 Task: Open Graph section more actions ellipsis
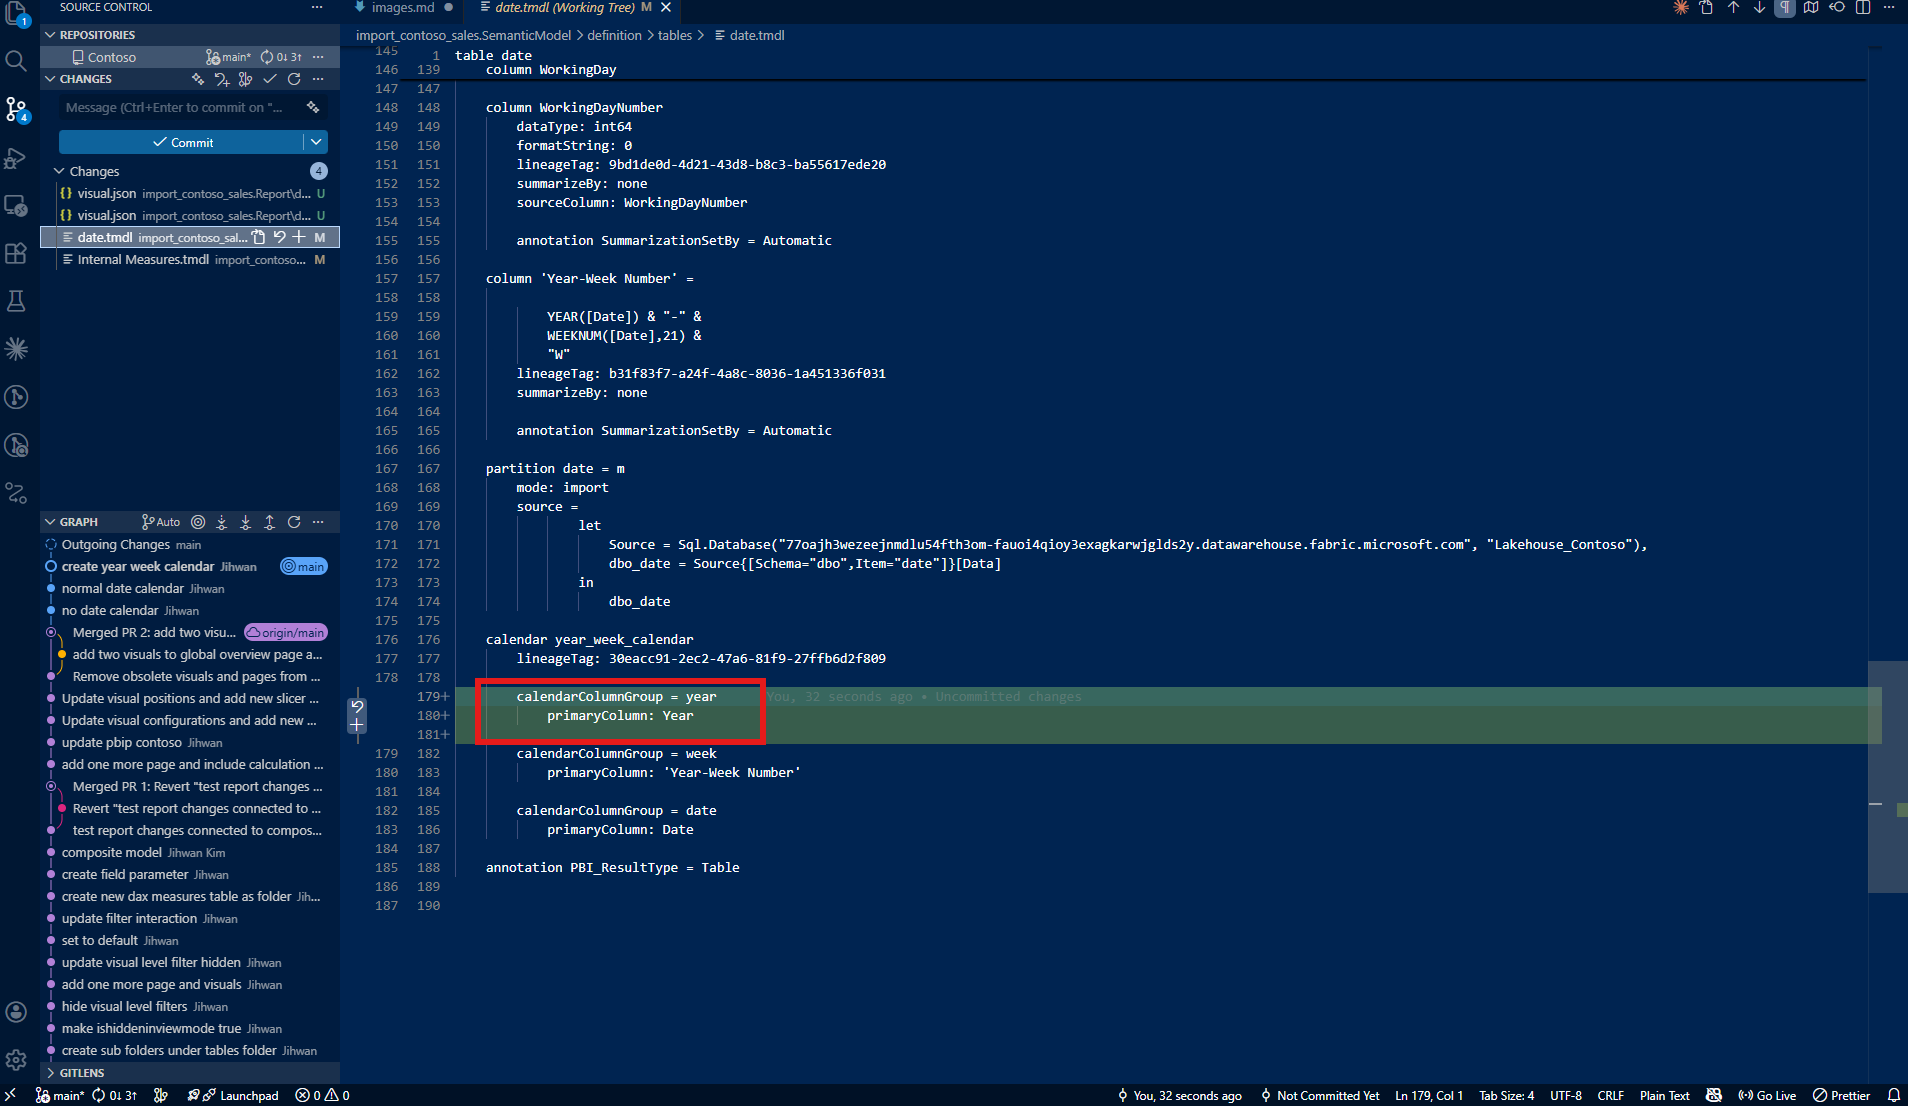click(x=318, y=522)
